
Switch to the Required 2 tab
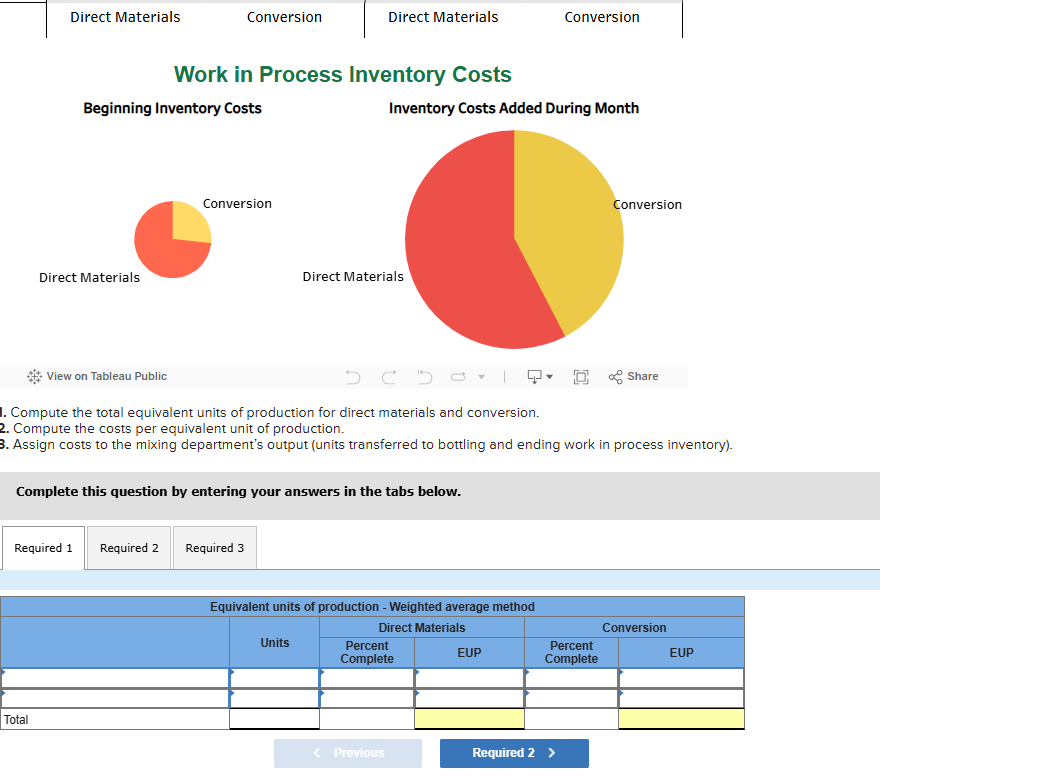[x=128, y=547]
